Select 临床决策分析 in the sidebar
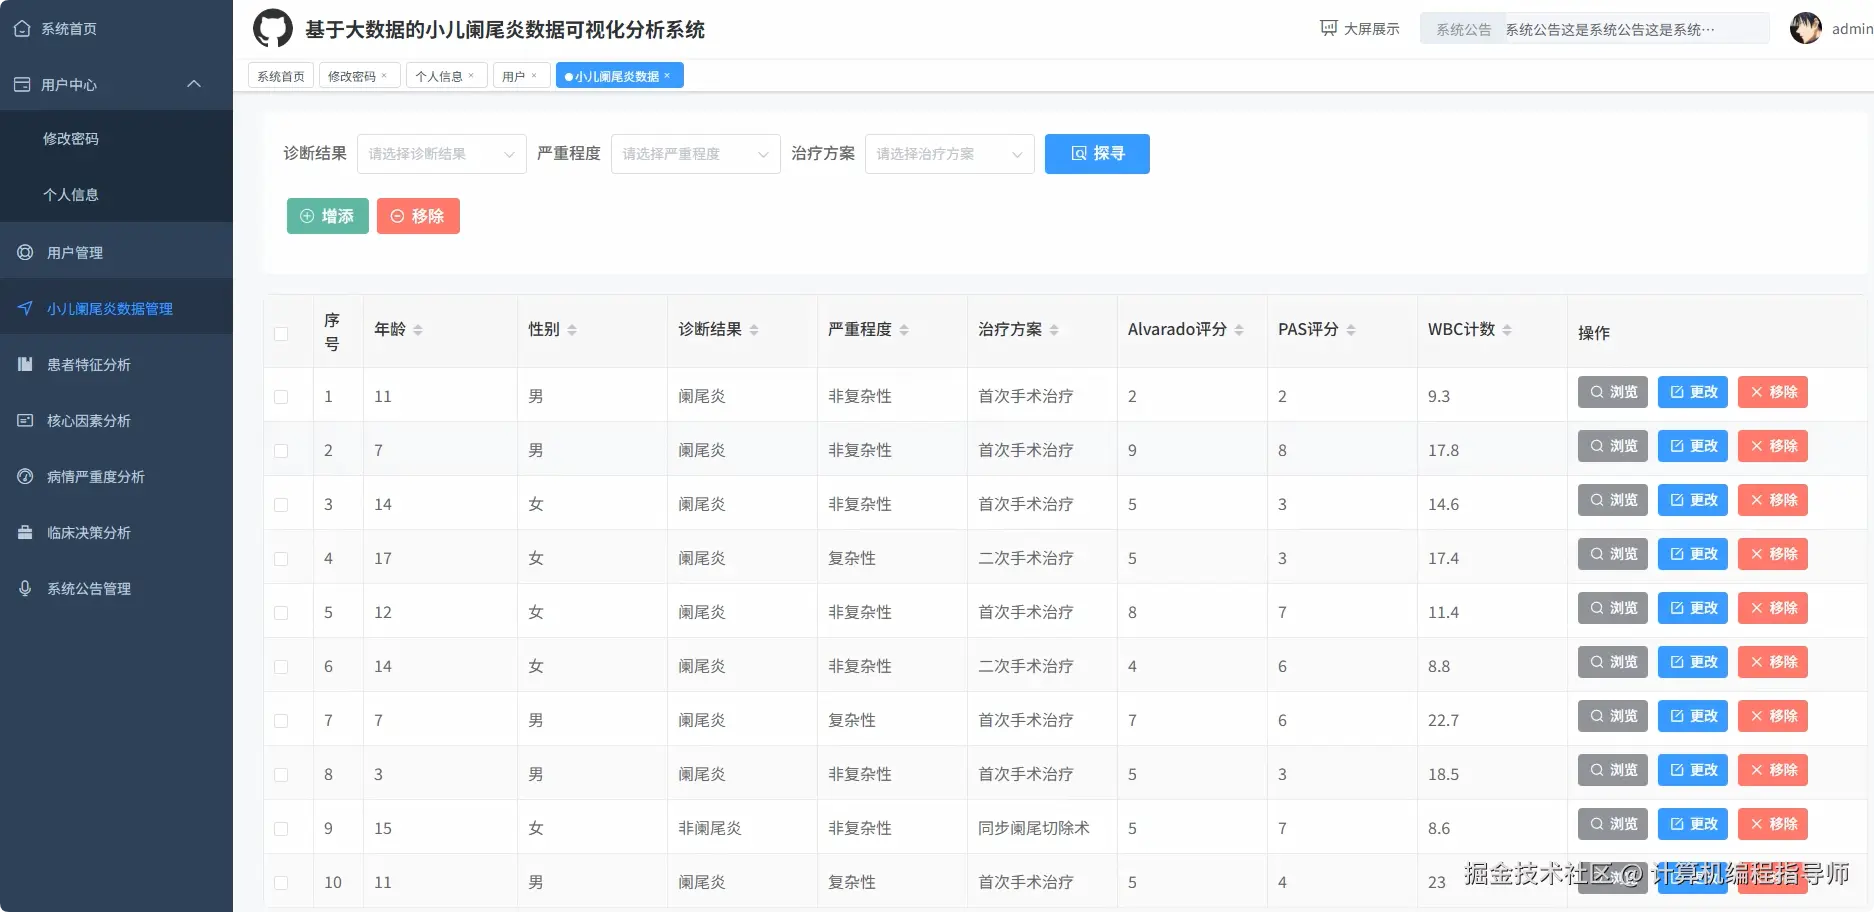This screenshot has height=912, width=1874. click(88, 532)
